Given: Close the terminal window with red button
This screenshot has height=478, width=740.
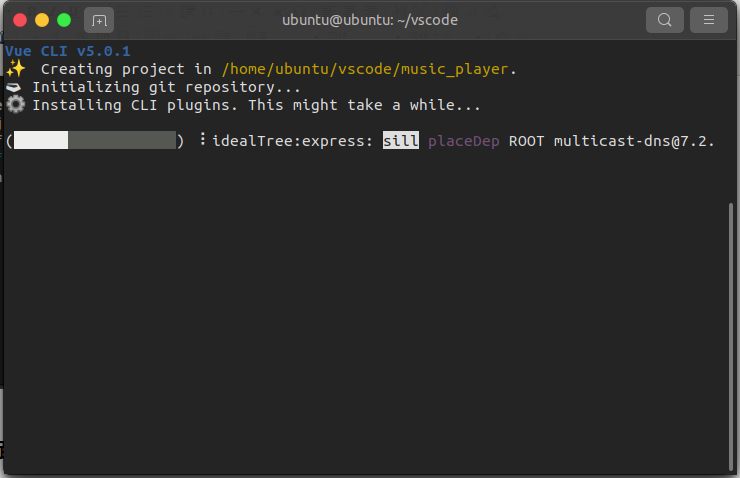Looking at the screenshot, I should (20, 20).
